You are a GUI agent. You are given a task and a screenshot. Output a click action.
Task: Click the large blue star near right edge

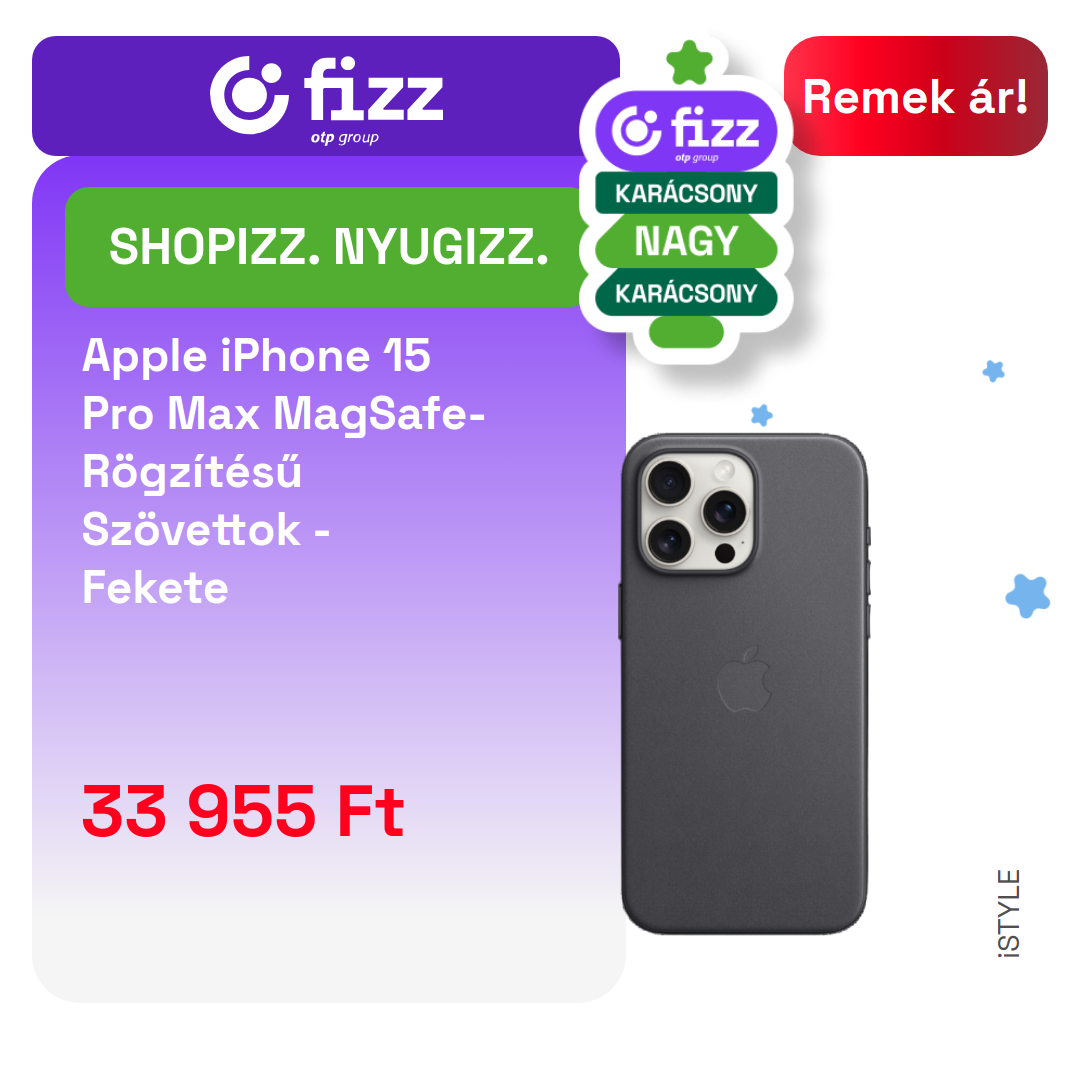pos(1028,596)
